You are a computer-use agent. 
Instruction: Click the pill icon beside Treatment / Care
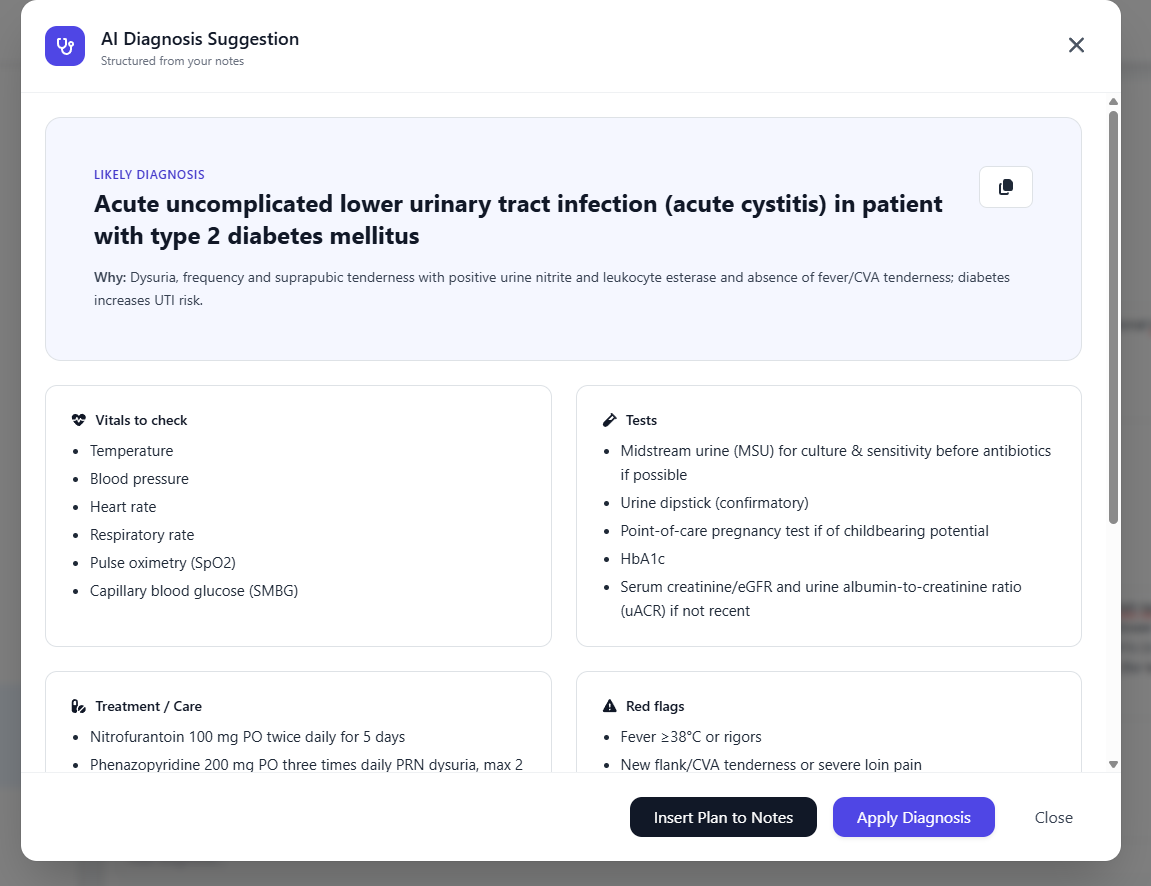click(x=78, y=705)
